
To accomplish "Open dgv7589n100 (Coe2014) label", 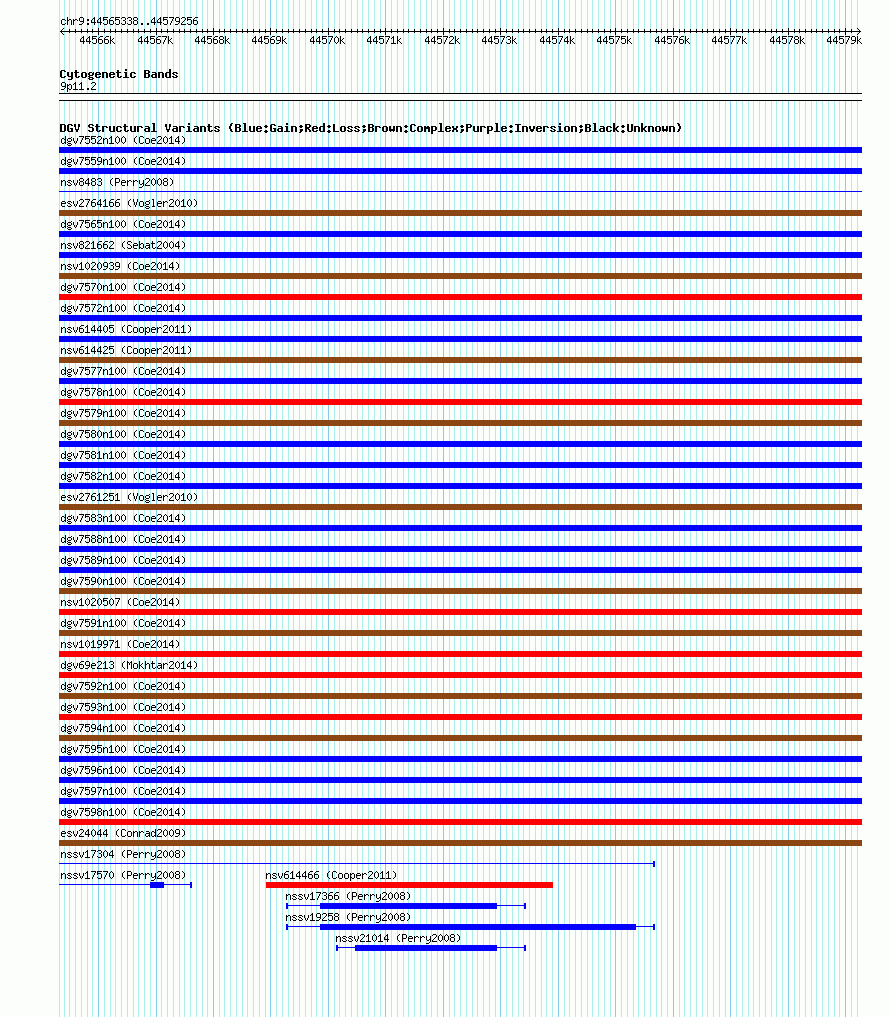I will click(x=123, y=560).
